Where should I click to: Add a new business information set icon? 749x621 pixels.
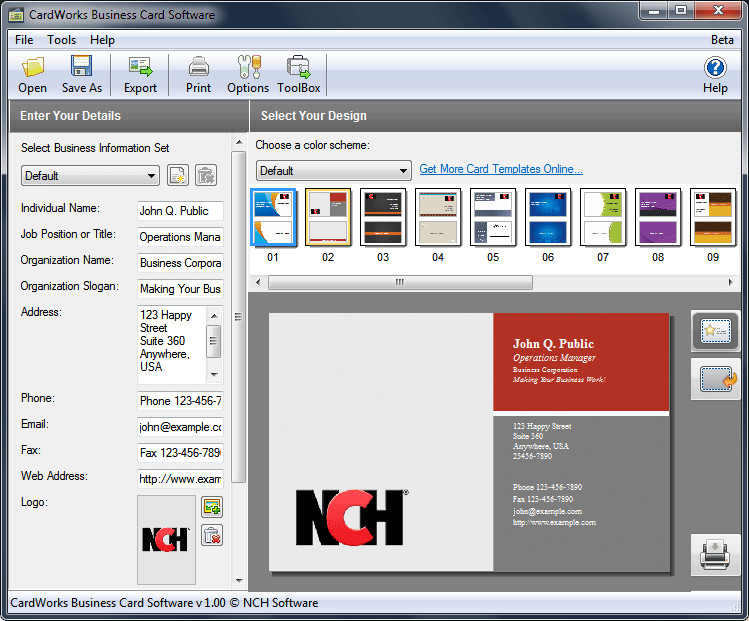pos(178,175)
